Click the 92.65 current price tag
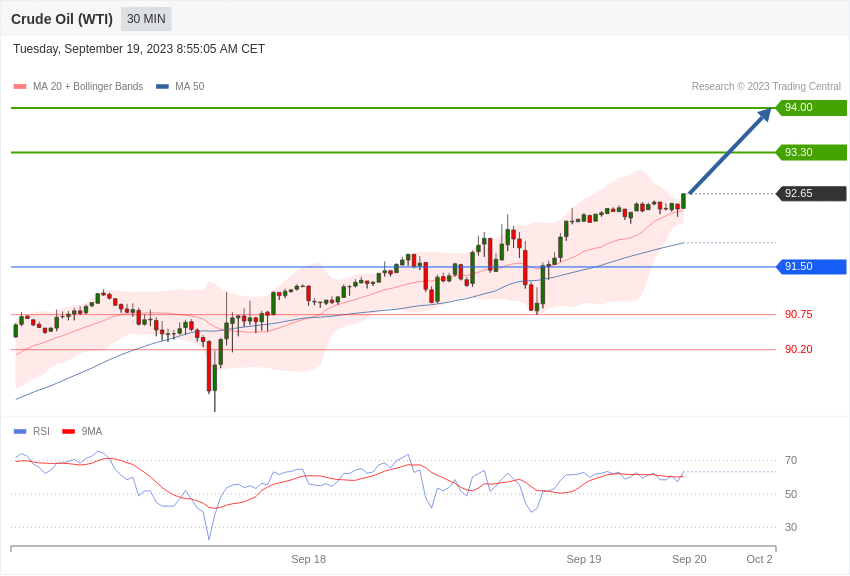Viewport: 850px width, 576px height. coord(811,194)
